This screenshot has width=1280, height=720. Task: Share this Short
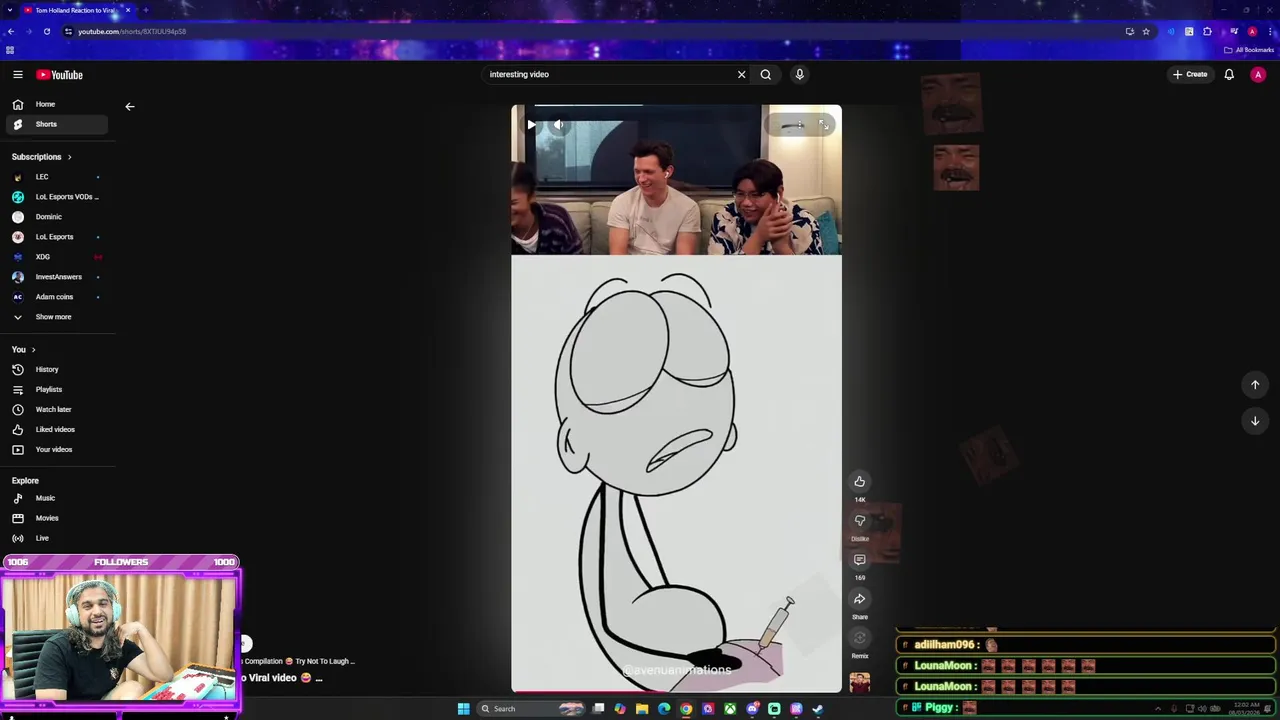(859, 599)
